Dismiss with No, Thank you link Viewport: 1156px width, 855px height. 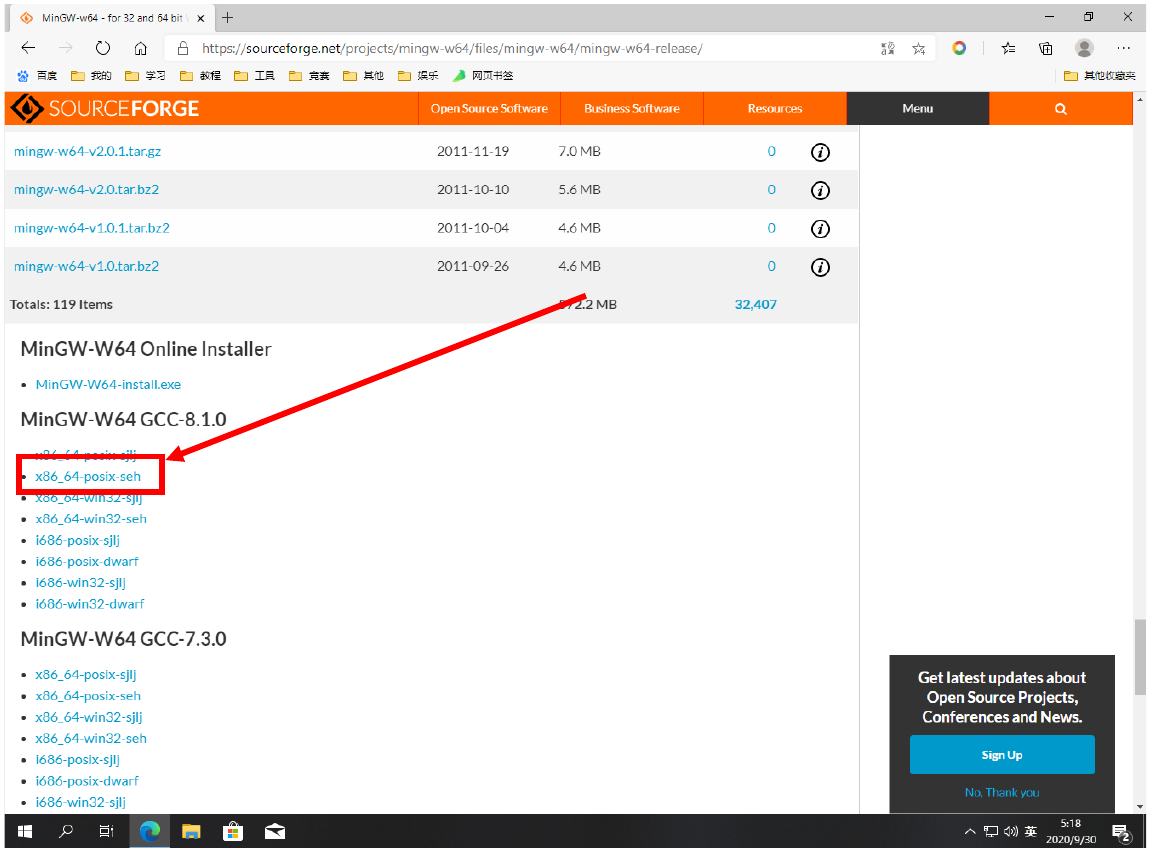pyautogui.click(x=1002, y=792)
